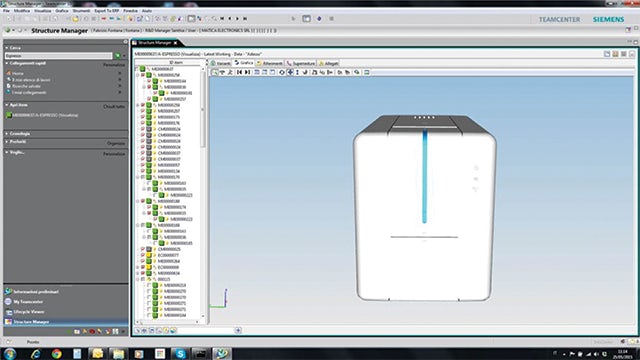
Task: Expand the Cronologia section
Action: (x=7, y=134)
